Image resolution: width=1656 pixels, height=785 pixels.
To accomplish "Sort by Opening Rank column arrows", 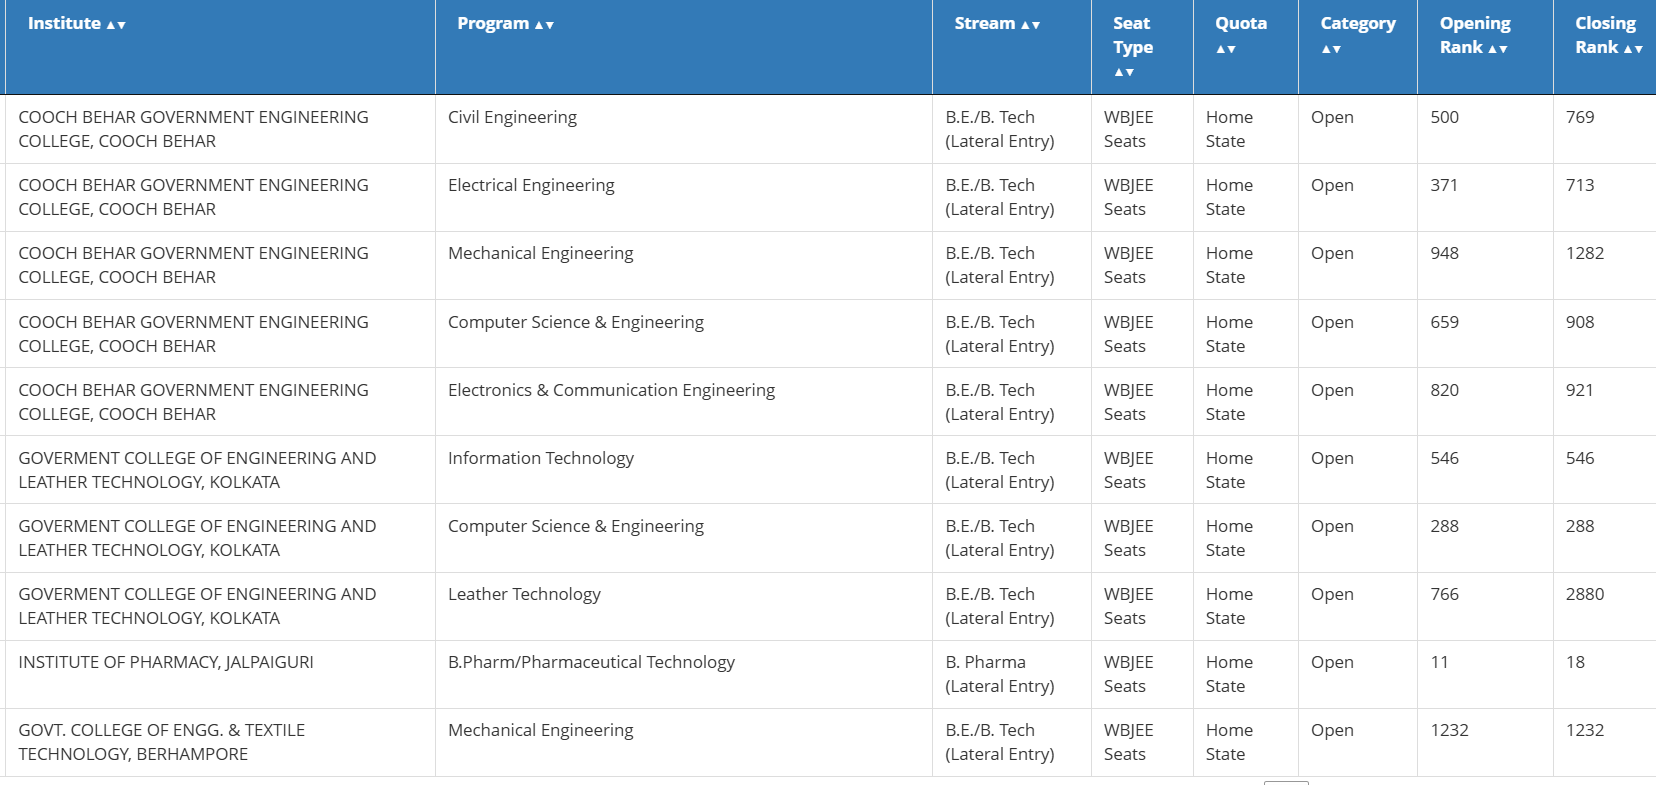I will [1498, 49].
